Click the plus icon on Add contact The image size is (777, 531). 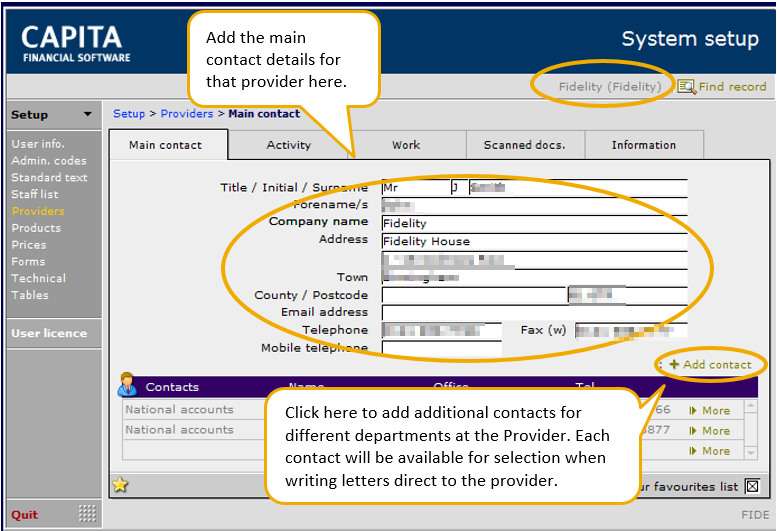(x=674, y=365)
